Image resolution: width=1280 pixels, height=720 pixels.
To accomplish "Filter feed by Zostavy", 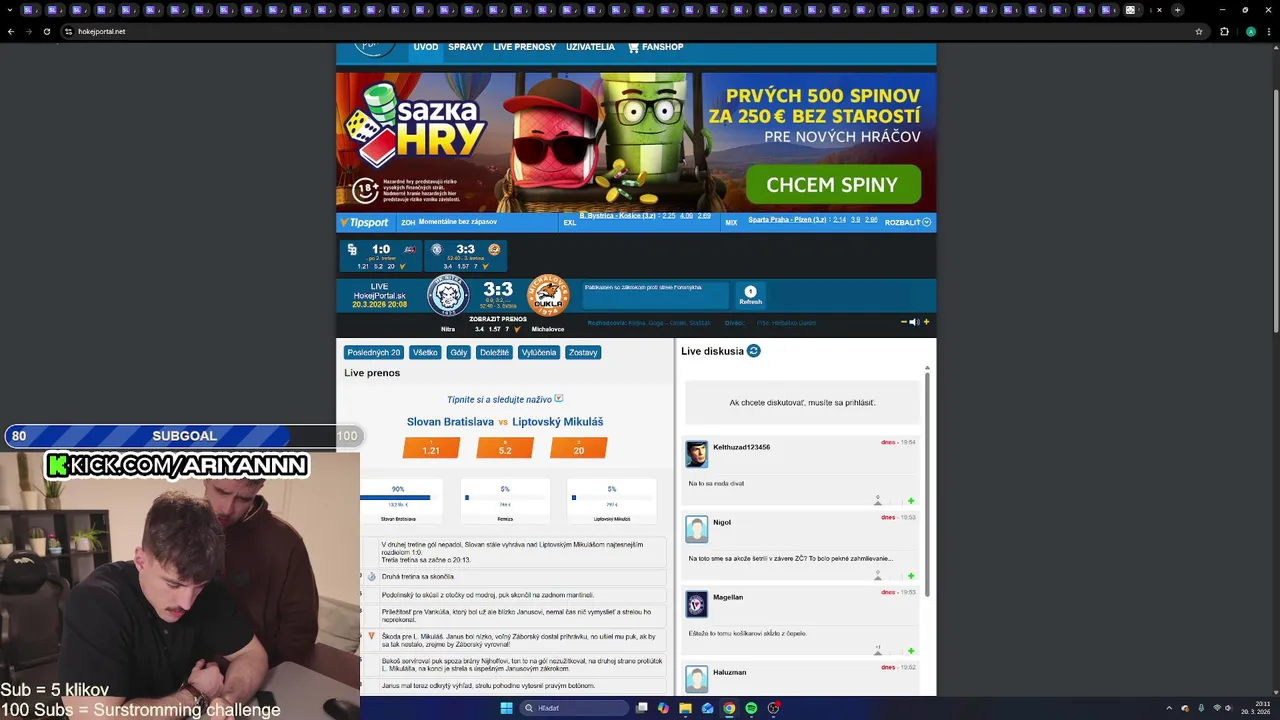I will click(583, 352).
